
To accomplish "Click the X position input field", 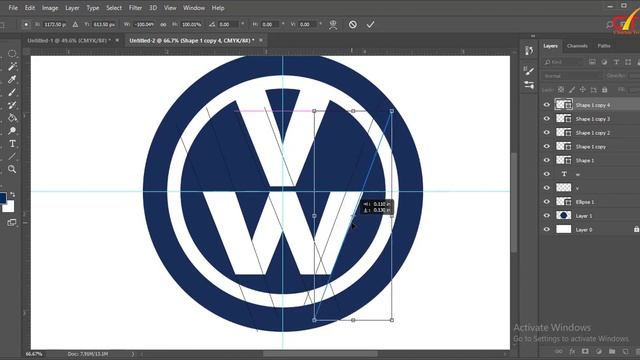I will [55, 24].
